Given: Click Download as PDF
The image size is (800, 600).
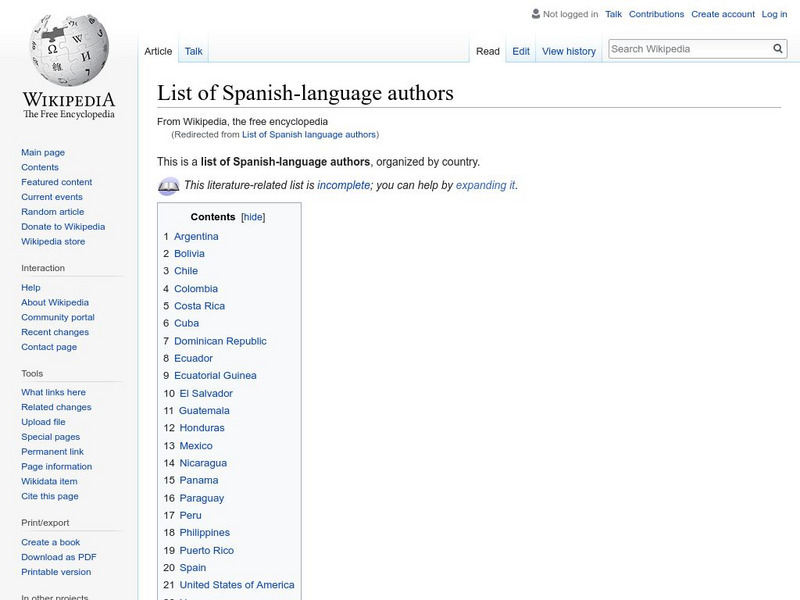Looking at the screenshot, I should (59, 557).
